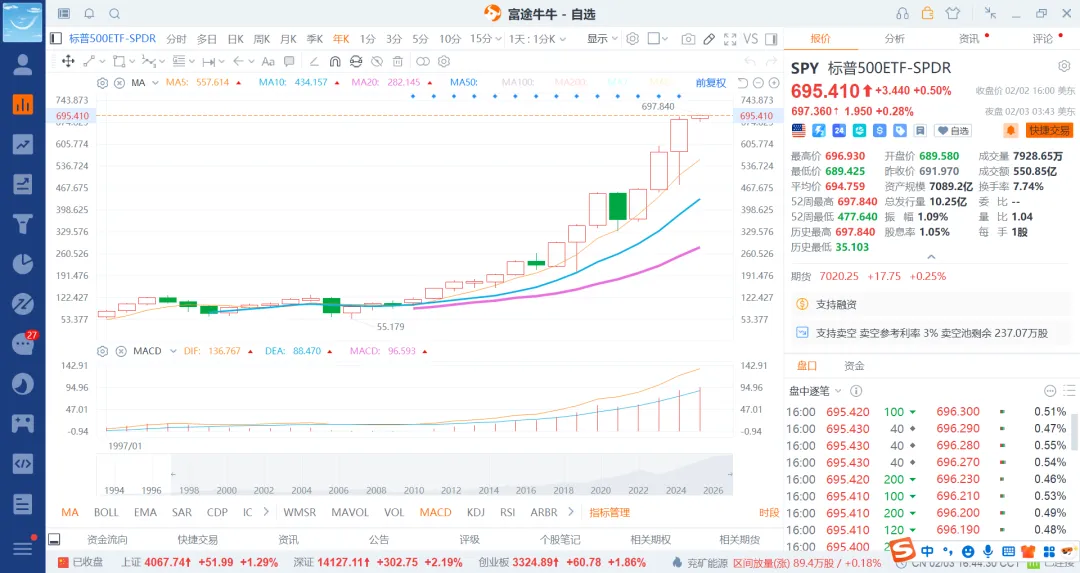Open the text annotation tool
This screenshot has width=1080, height=573.
(267, 62)
